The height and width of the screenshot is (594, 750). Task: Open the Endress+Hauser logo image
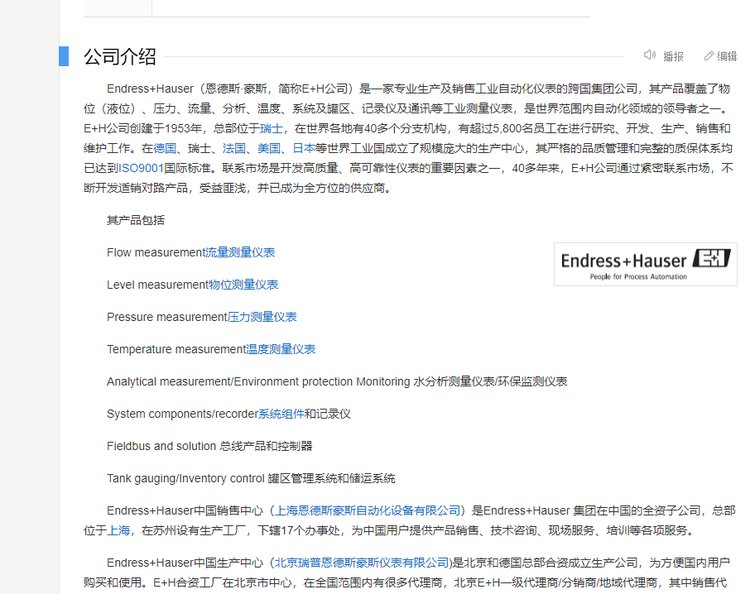click(645, 264)
